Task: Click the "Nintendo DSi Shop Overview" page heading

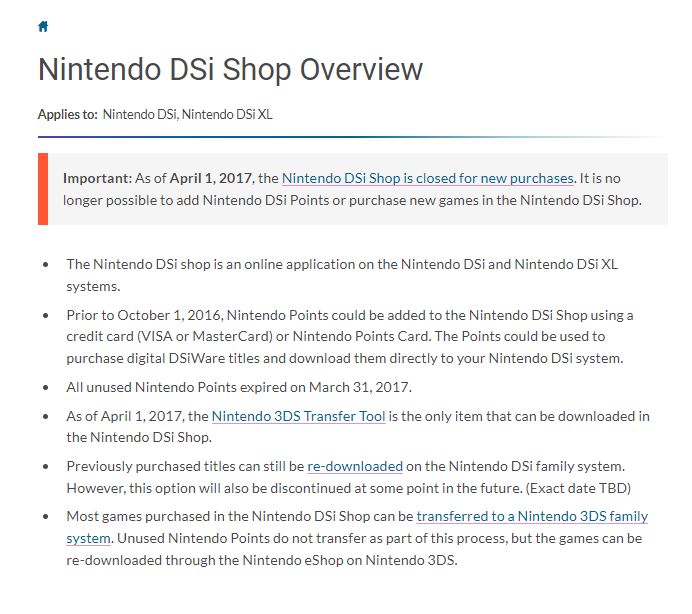Action: 230,70
